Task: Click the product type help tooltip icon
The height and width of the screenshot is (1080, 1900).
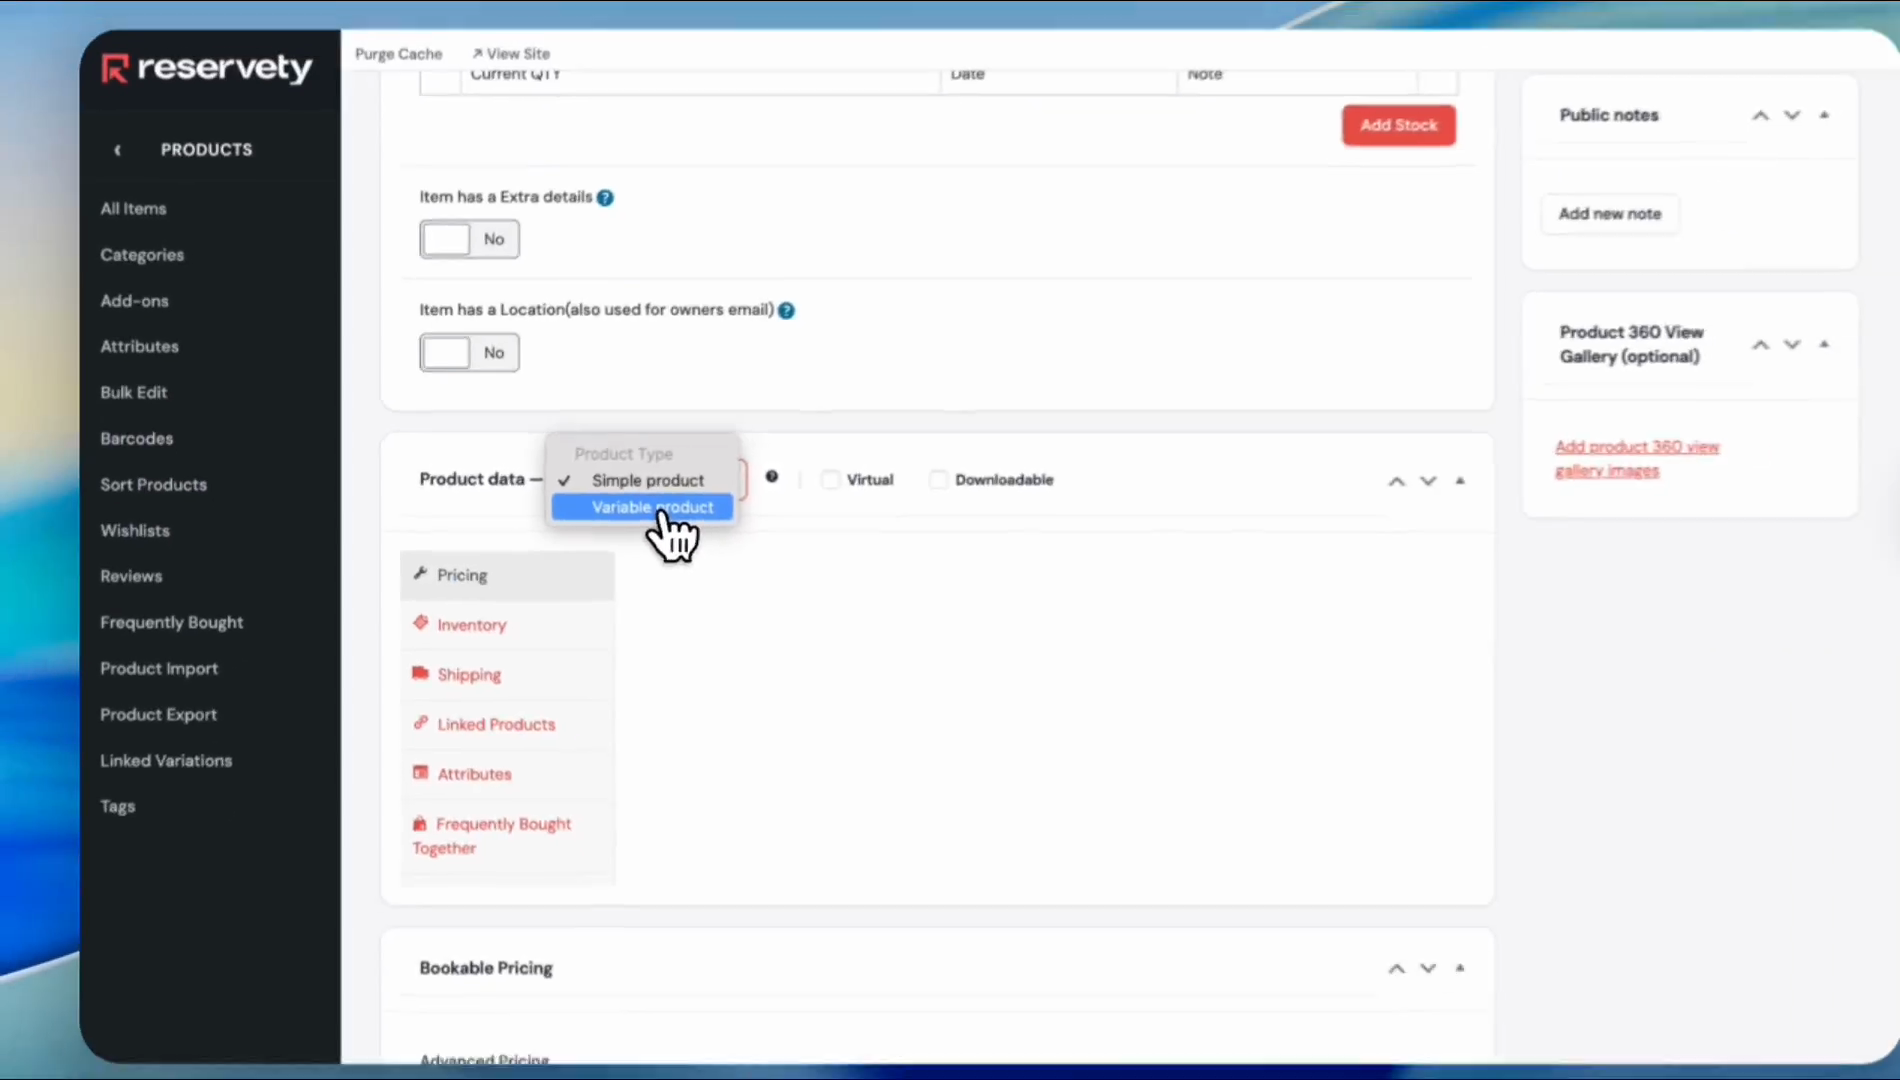Action: click(772, 477)
